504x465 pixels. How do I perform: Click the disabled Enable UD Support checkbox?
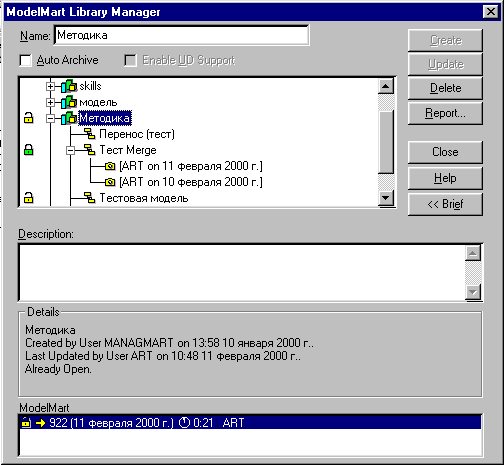click(x=130, y=61)
